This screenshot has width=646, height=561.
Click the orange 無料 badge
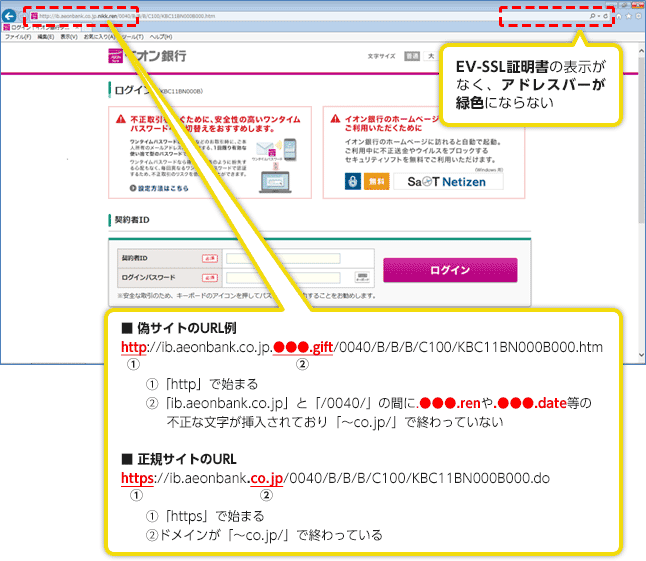pyautogui.click(x=377, y=181)
